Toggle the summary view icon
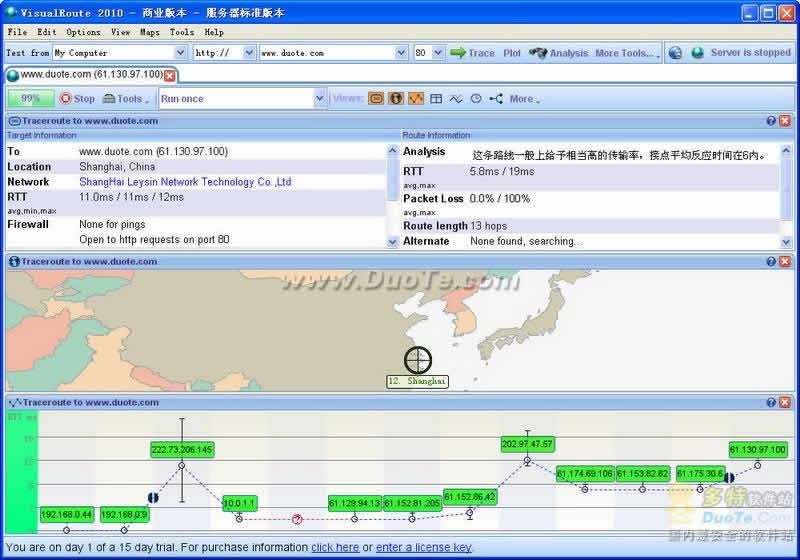 (376, 98)
